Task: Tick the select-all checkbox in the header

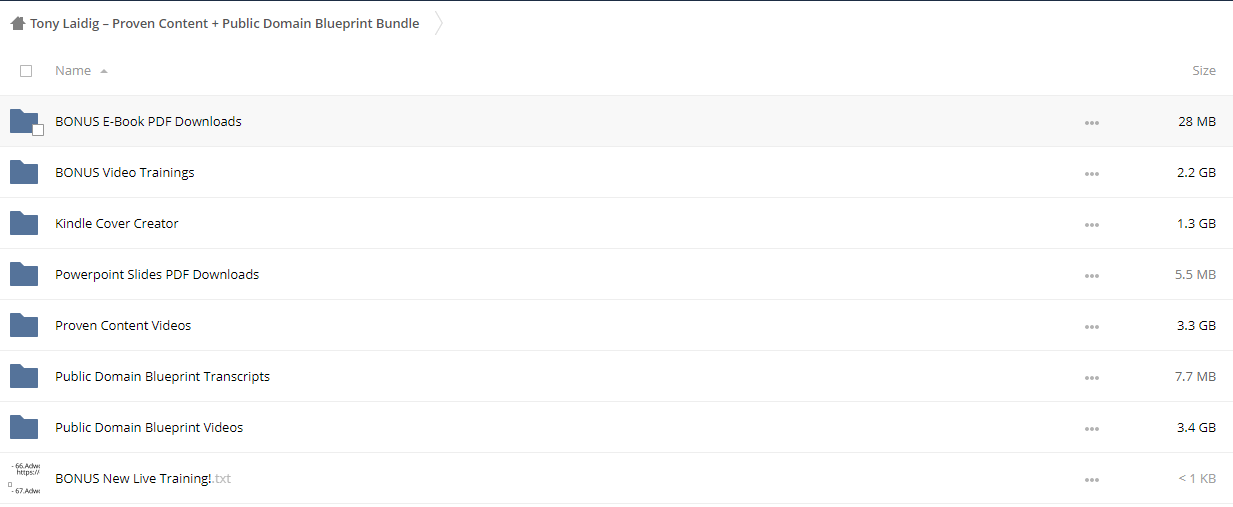Action: (x=26, y=71)
